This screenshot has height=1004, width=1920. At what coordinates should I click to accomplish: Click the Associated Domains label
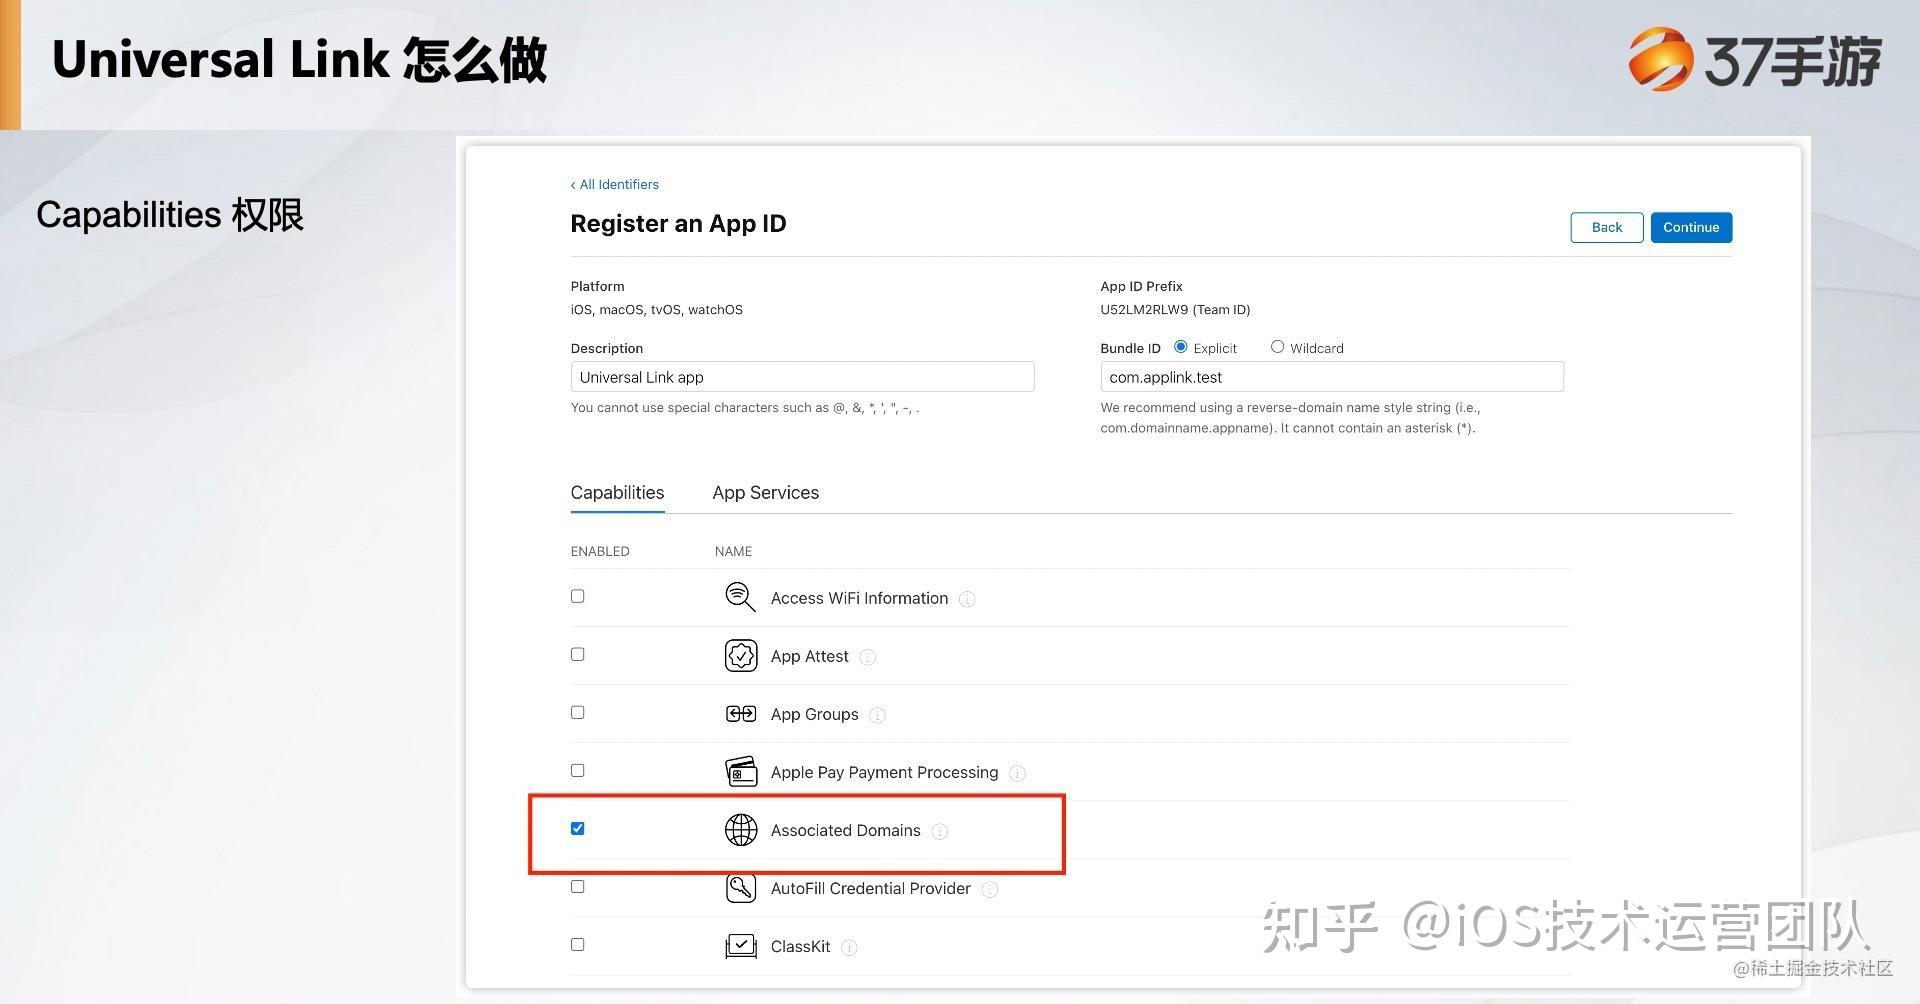tap(846, 831)
